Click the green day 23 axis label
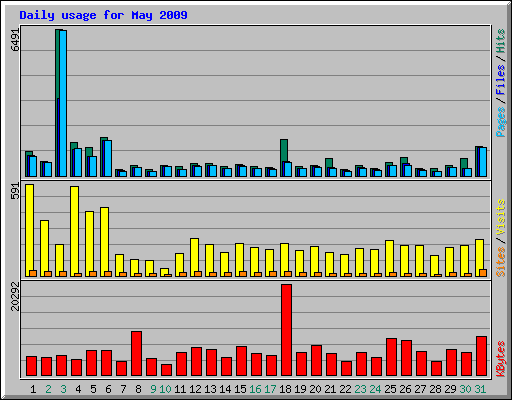This screenshot has height=400, width=512. (360, 389)
